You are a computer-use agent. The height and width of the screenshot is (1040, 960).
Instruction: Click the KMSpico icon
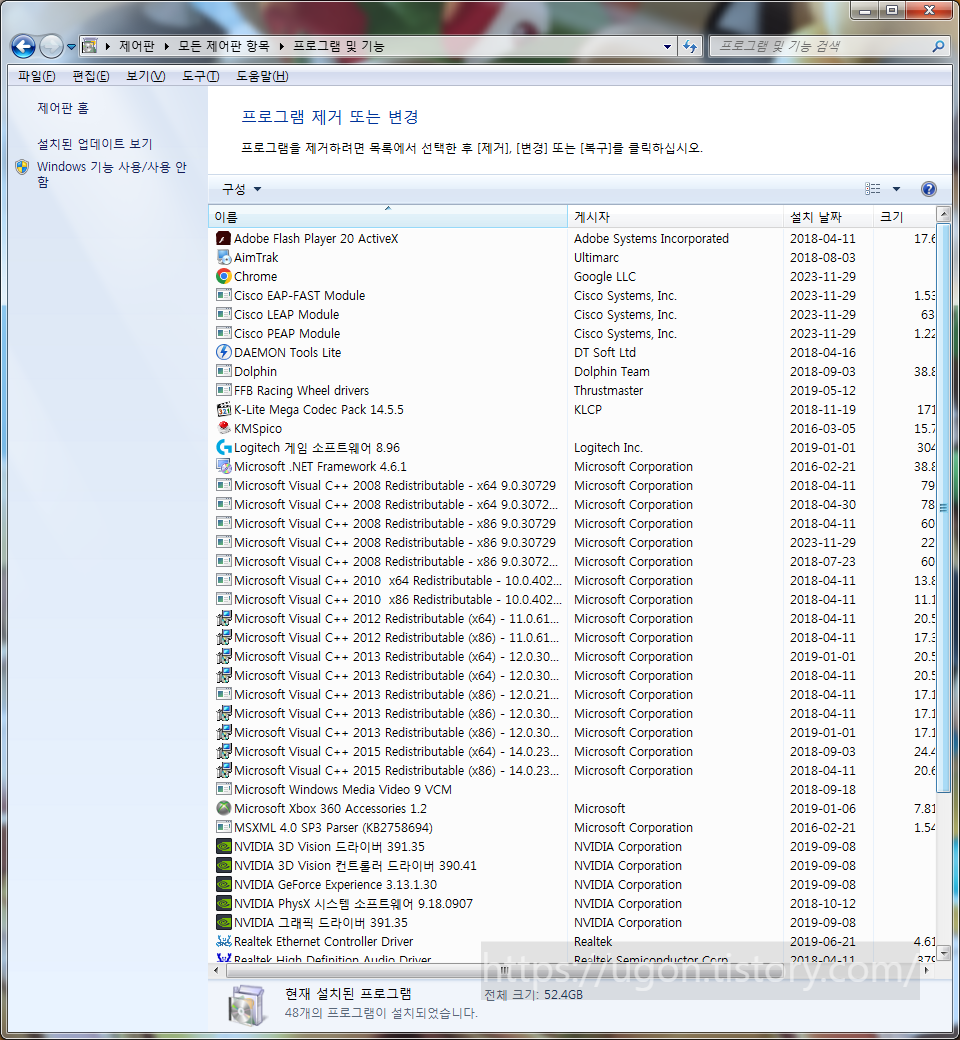point(224,428)
